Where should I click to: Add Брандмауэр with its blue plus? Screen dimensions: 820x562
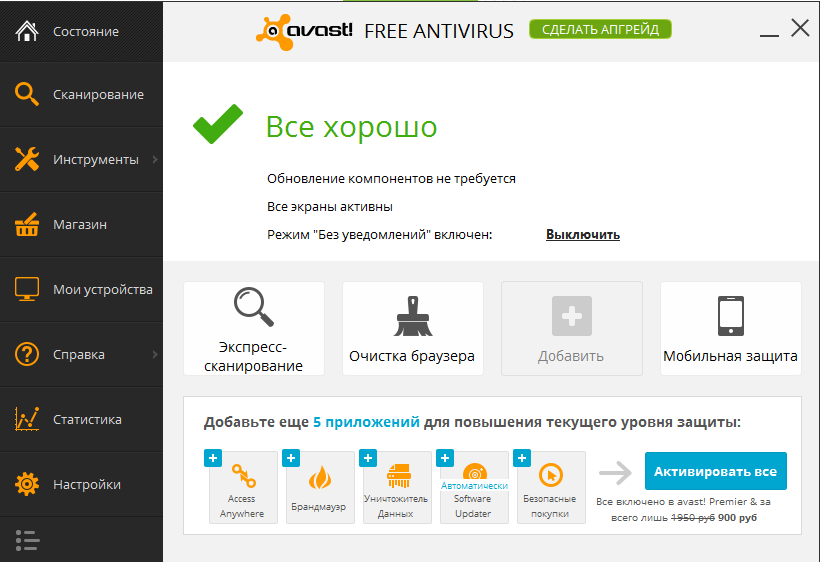pos(291,458)
